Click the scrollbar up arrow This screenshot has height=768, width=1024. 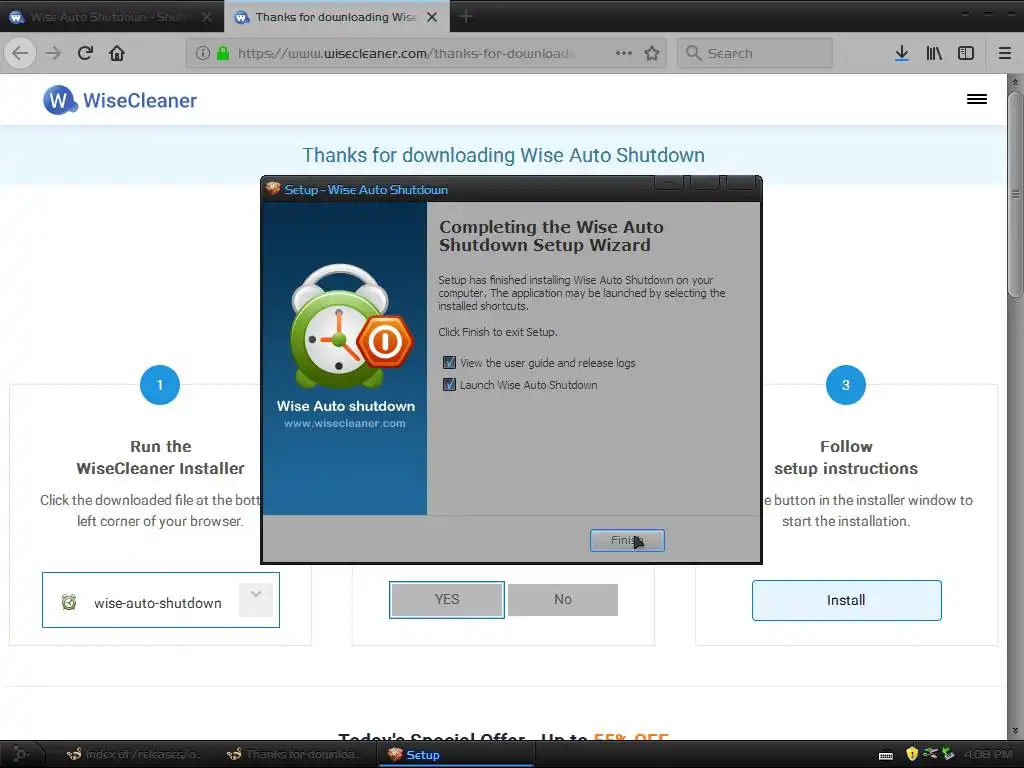click(1015, 83)
